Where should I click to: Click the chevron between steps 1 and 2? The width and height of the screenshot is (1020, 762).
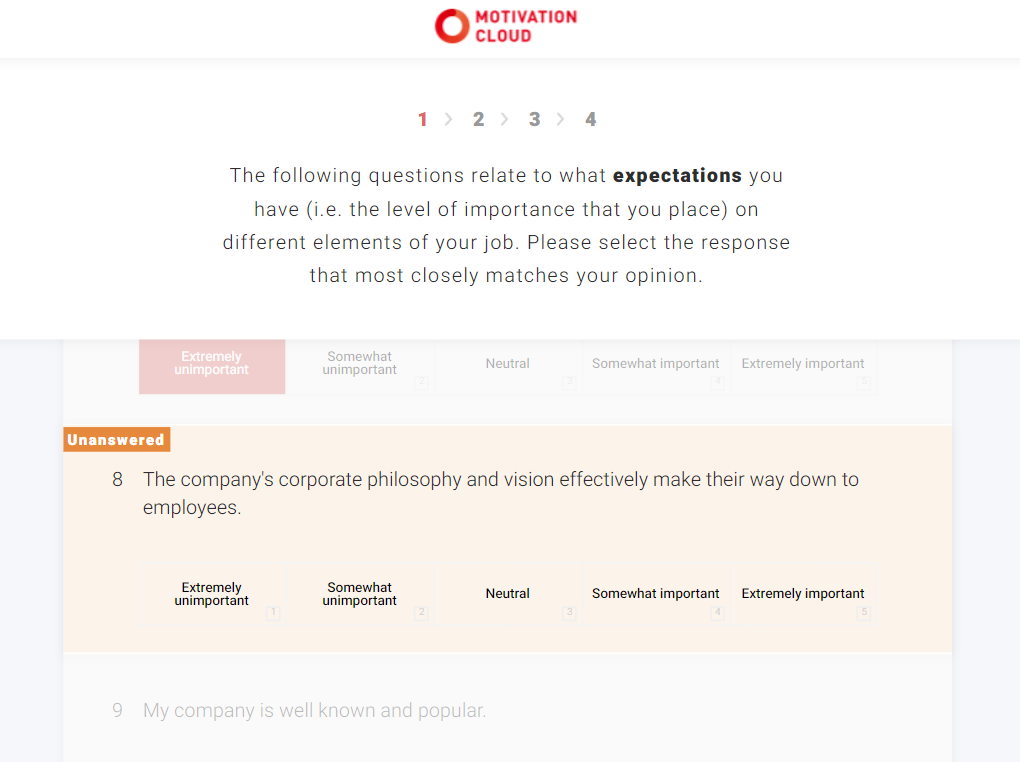pyautogui.click(x=449, y=120)
